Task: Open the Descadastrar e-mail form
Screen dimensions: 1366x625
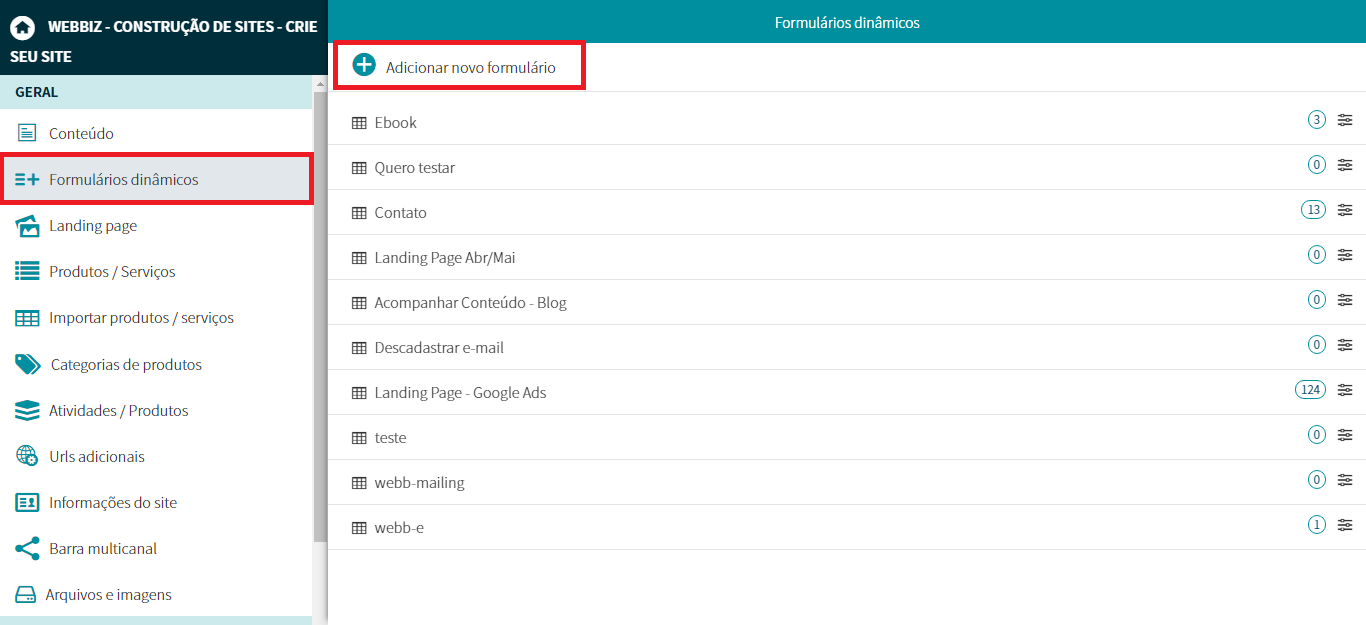Action: 439,348
